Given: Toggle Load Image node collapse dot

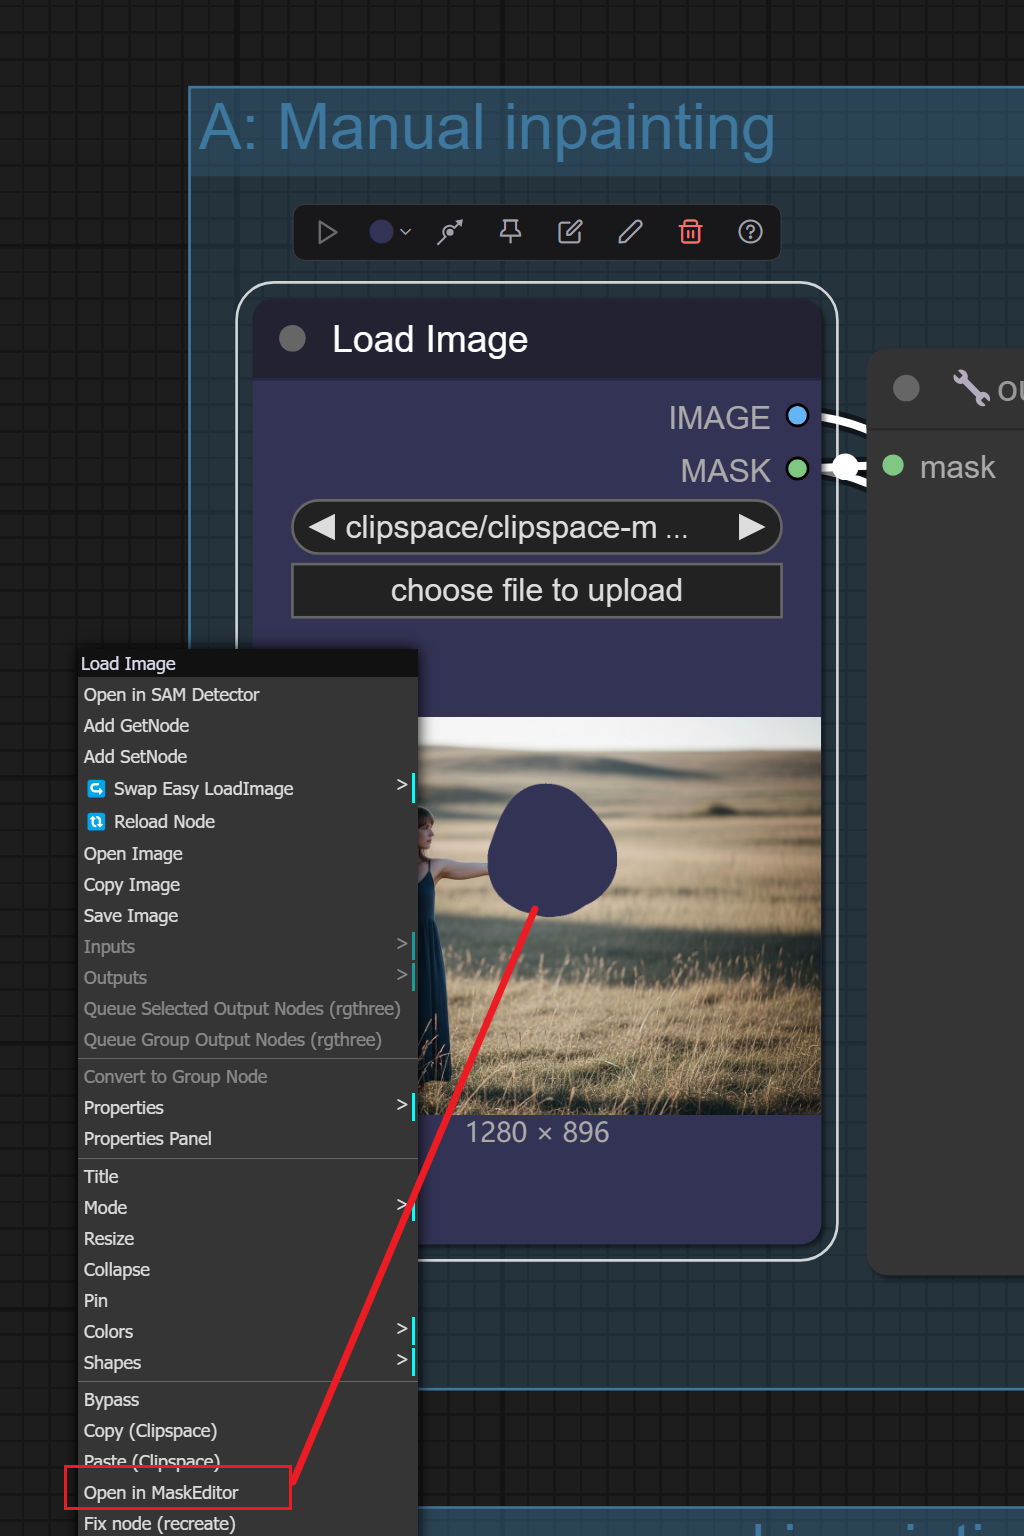Looking at the screenshot, I should 292,339.
